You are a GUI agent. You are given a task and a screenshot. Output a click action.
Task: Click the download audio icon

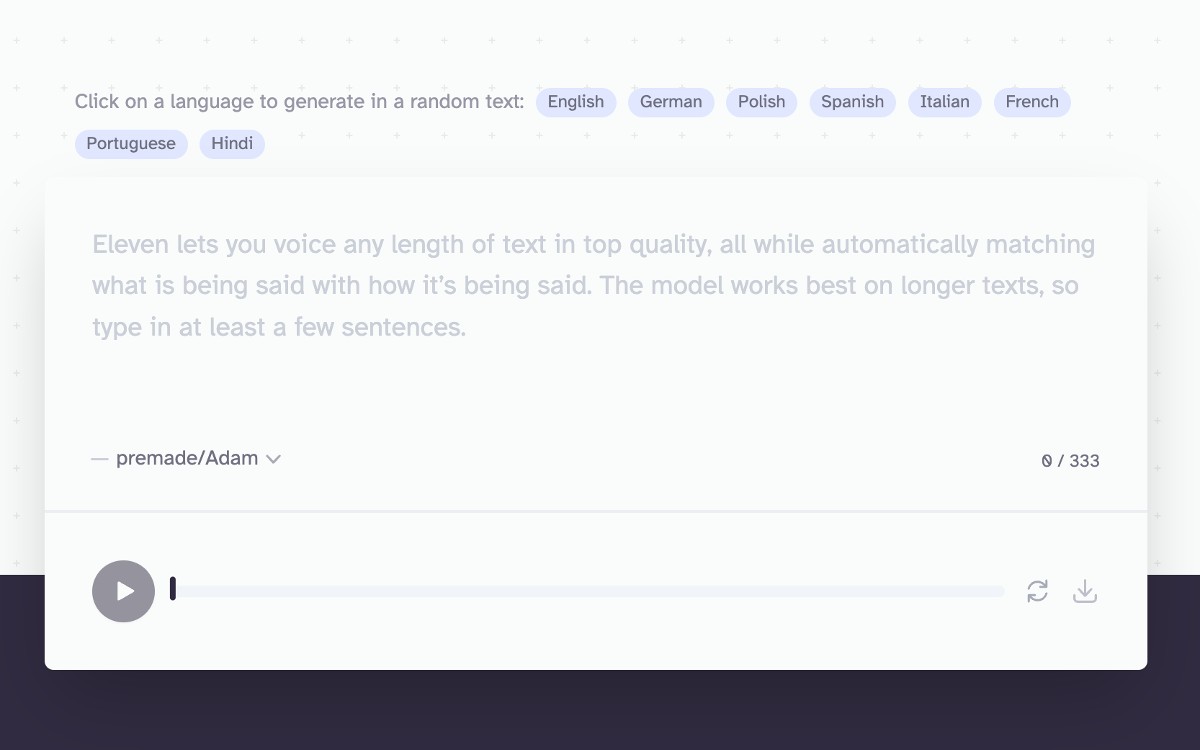pyautogui.click(x=1085, y=591)
